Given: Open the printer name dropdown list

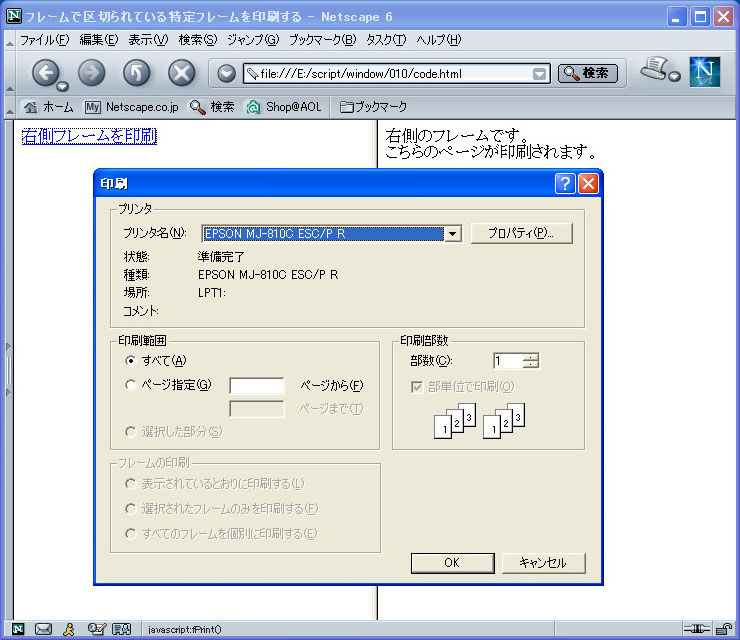Looking at the screenshot, I should click(453, 234).
